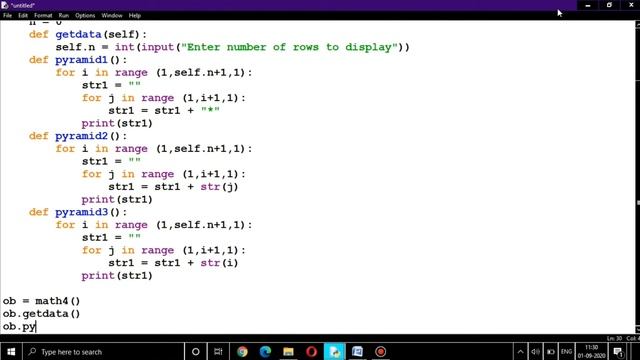Click on def pyramid2() line
640x360 pixels.
coord(78,136)
